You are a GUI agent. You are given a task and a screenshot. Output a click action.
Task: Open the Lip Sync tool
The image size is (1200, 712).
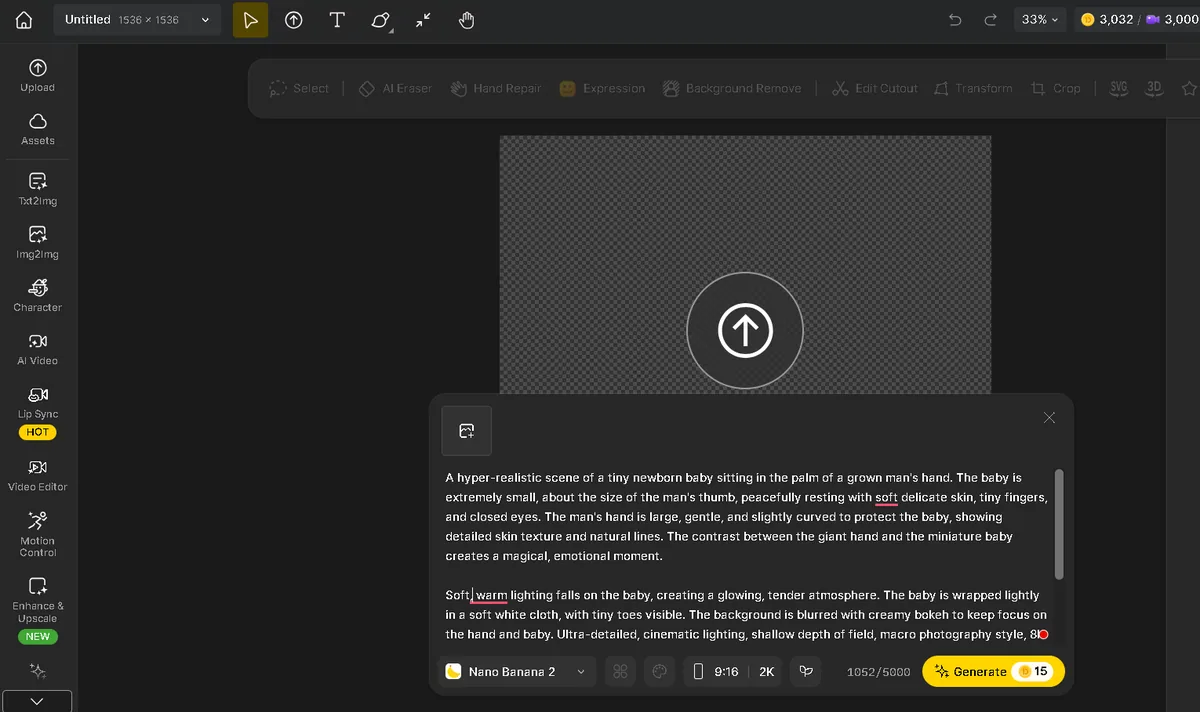tap(38, 402)
